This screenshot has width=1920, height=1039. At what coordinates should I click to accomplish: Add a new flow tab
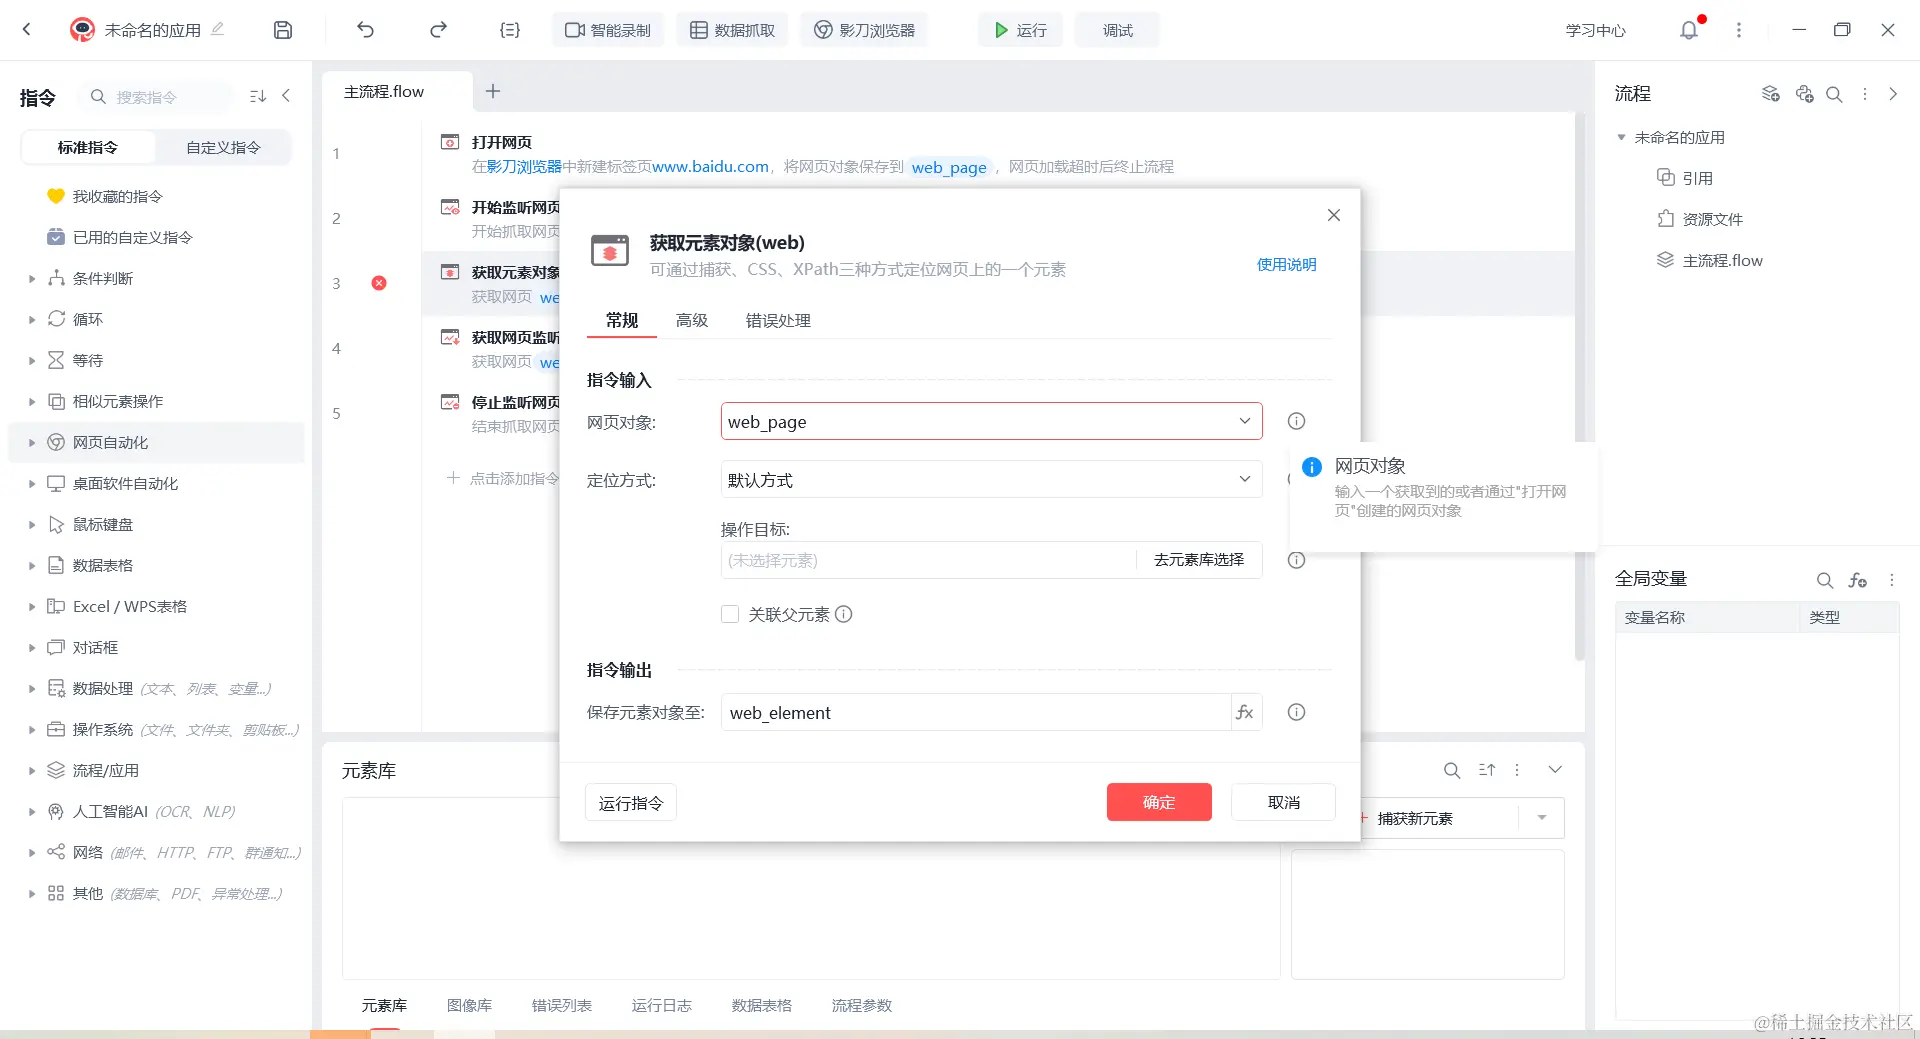point(493,91)
